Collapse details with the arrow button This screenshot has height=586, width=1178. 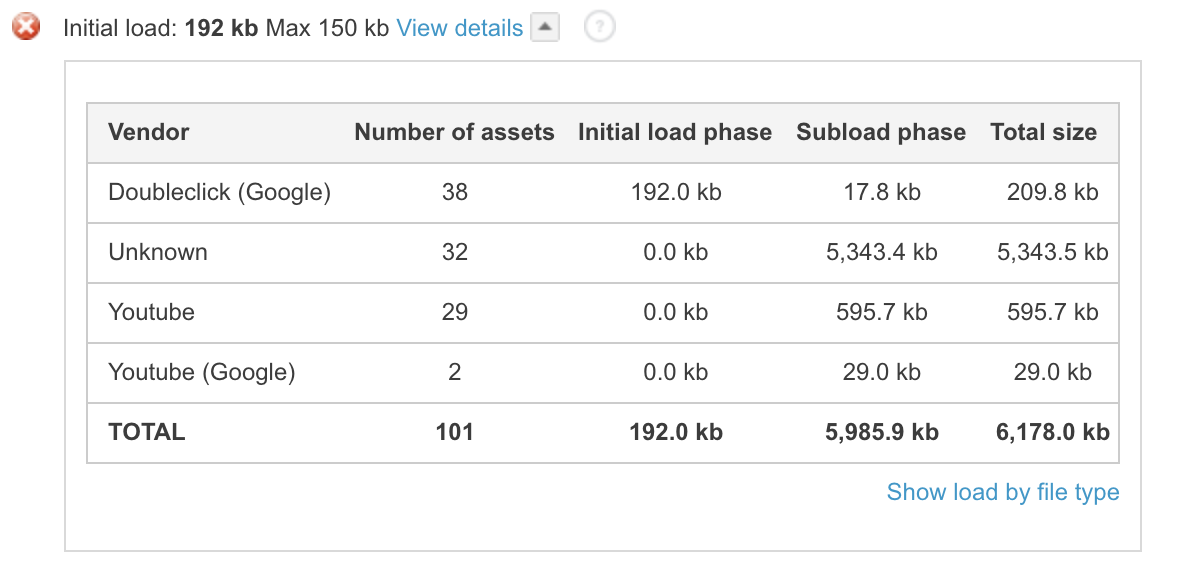pyautogui.click(x=543, y=28)
